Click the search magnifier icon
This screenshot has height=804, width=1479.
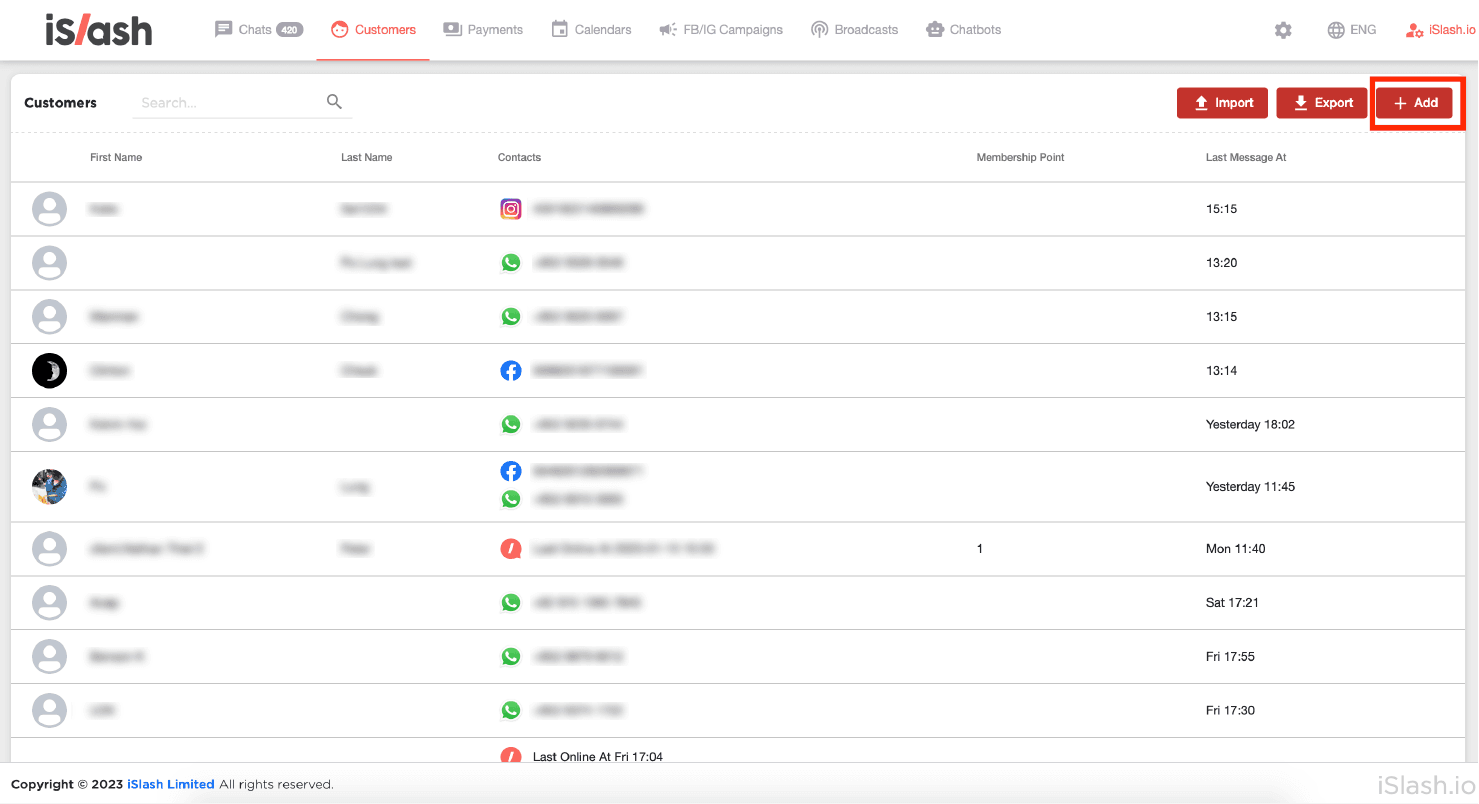(x=335, y=101)
